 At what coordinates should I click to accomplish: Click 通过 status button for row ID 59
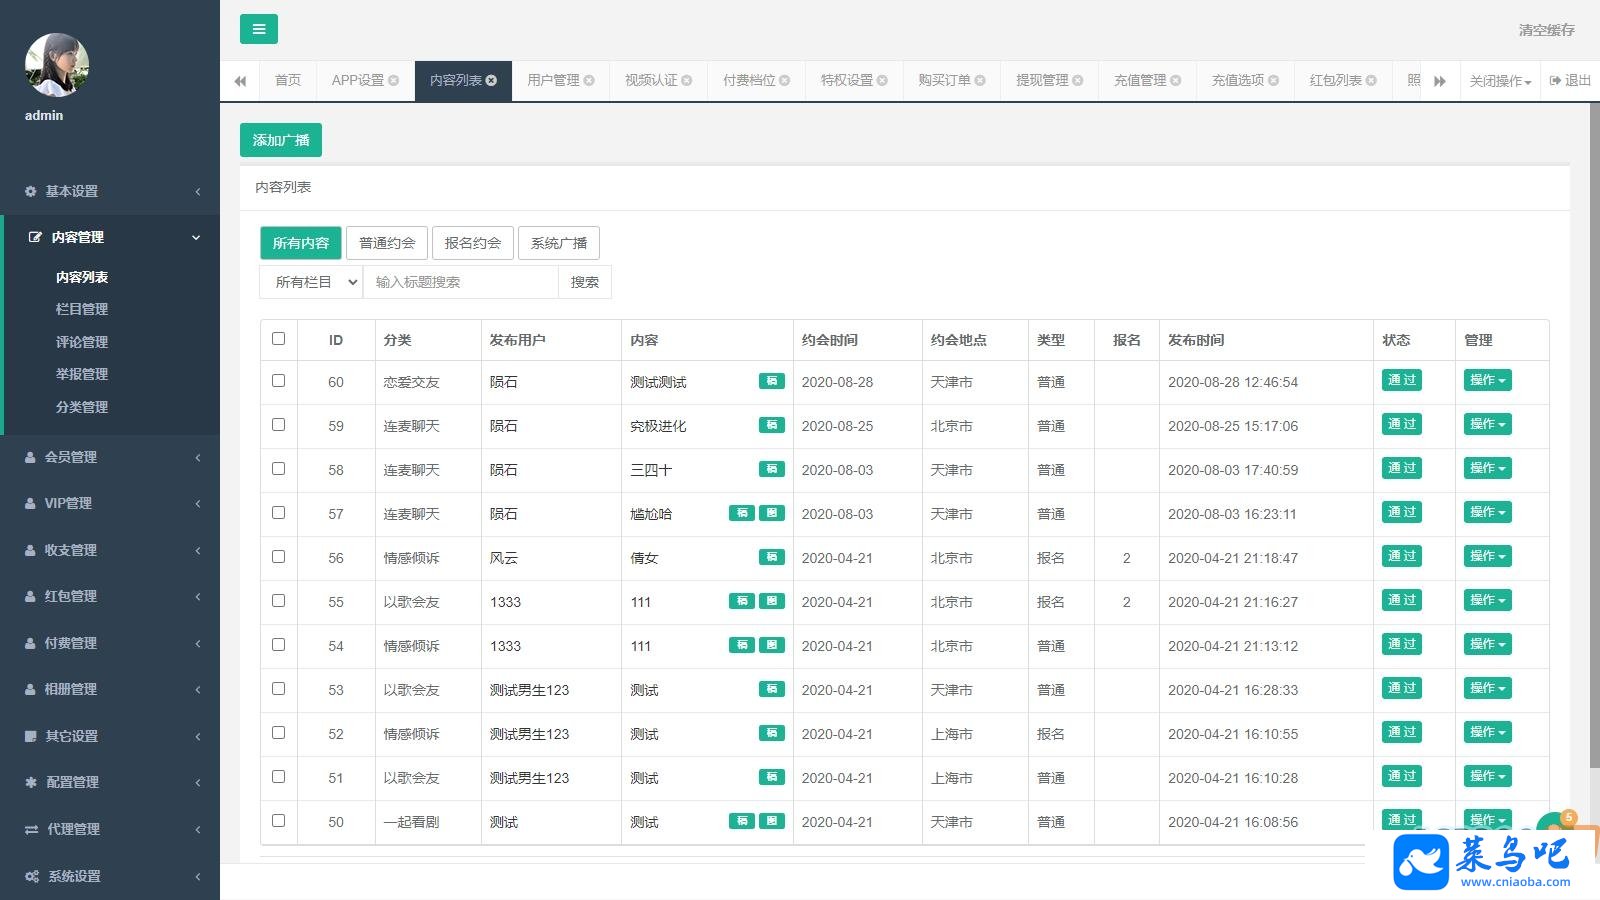click(1402, 424)
